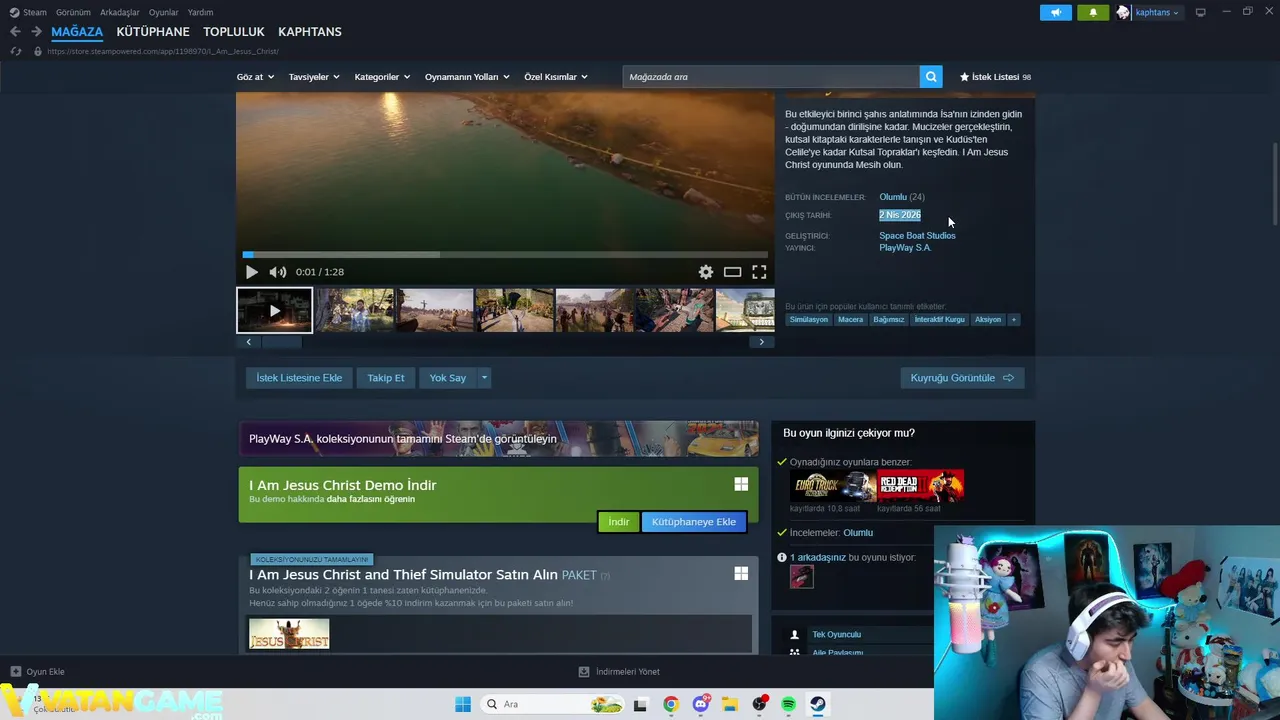Click the İnteraktif Kurgu tag
1280x720 pixels.
(939, 320)
